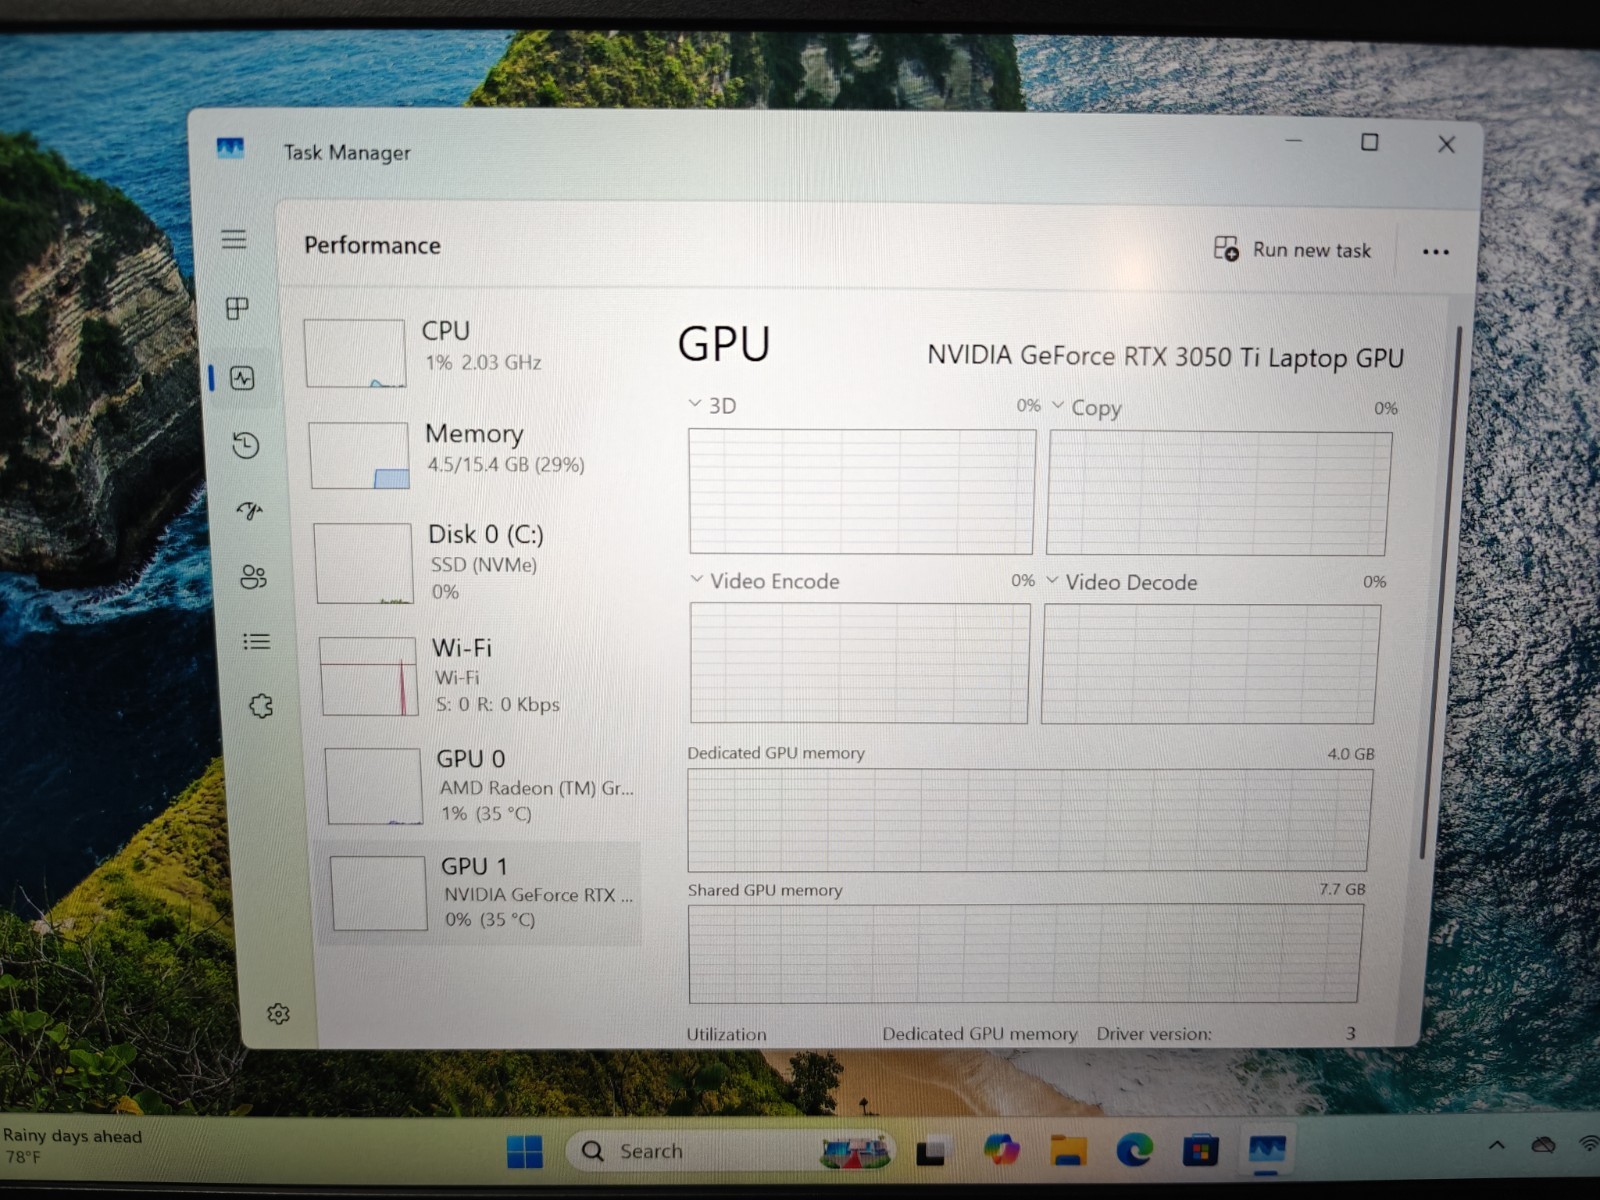Viewport: 1600px width, 1200px height.
Task: Click Task Manager icon on the taskbar
Action: pos(1267,1150)
